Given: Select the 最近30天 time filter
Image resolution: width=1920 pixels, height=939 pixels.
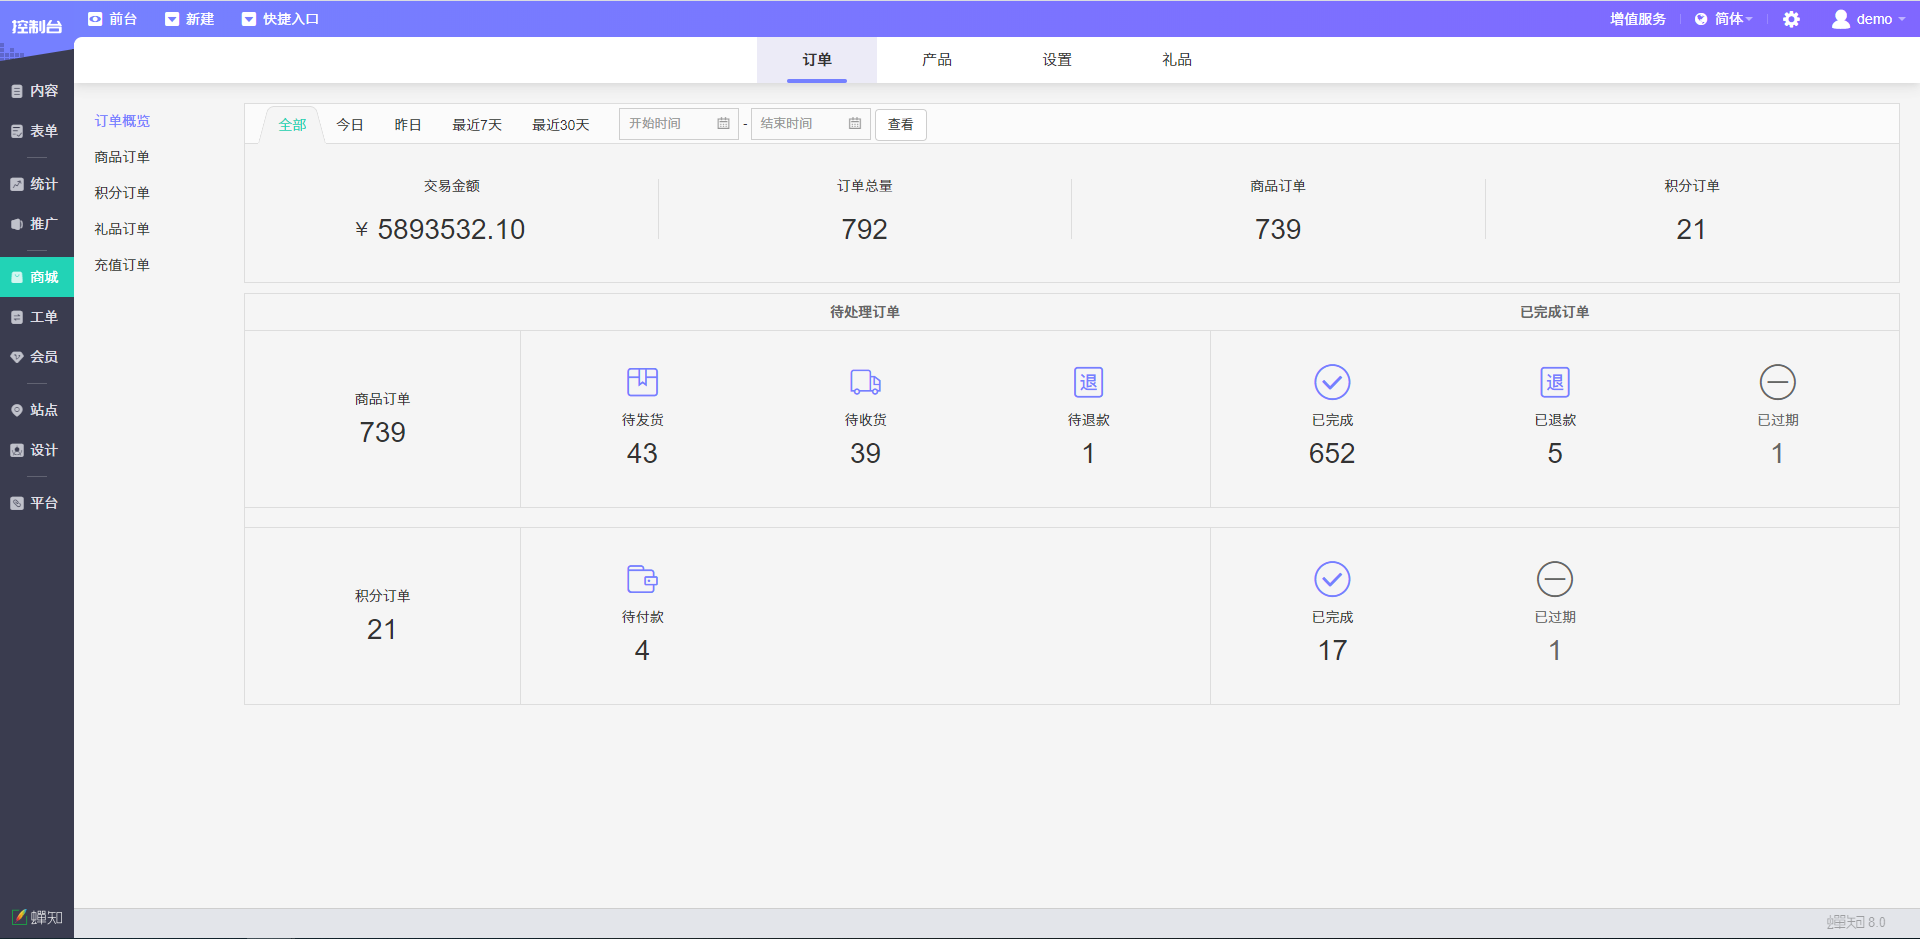Looking at the screenshot, I should pyautogui.click(x=560, y=124).
